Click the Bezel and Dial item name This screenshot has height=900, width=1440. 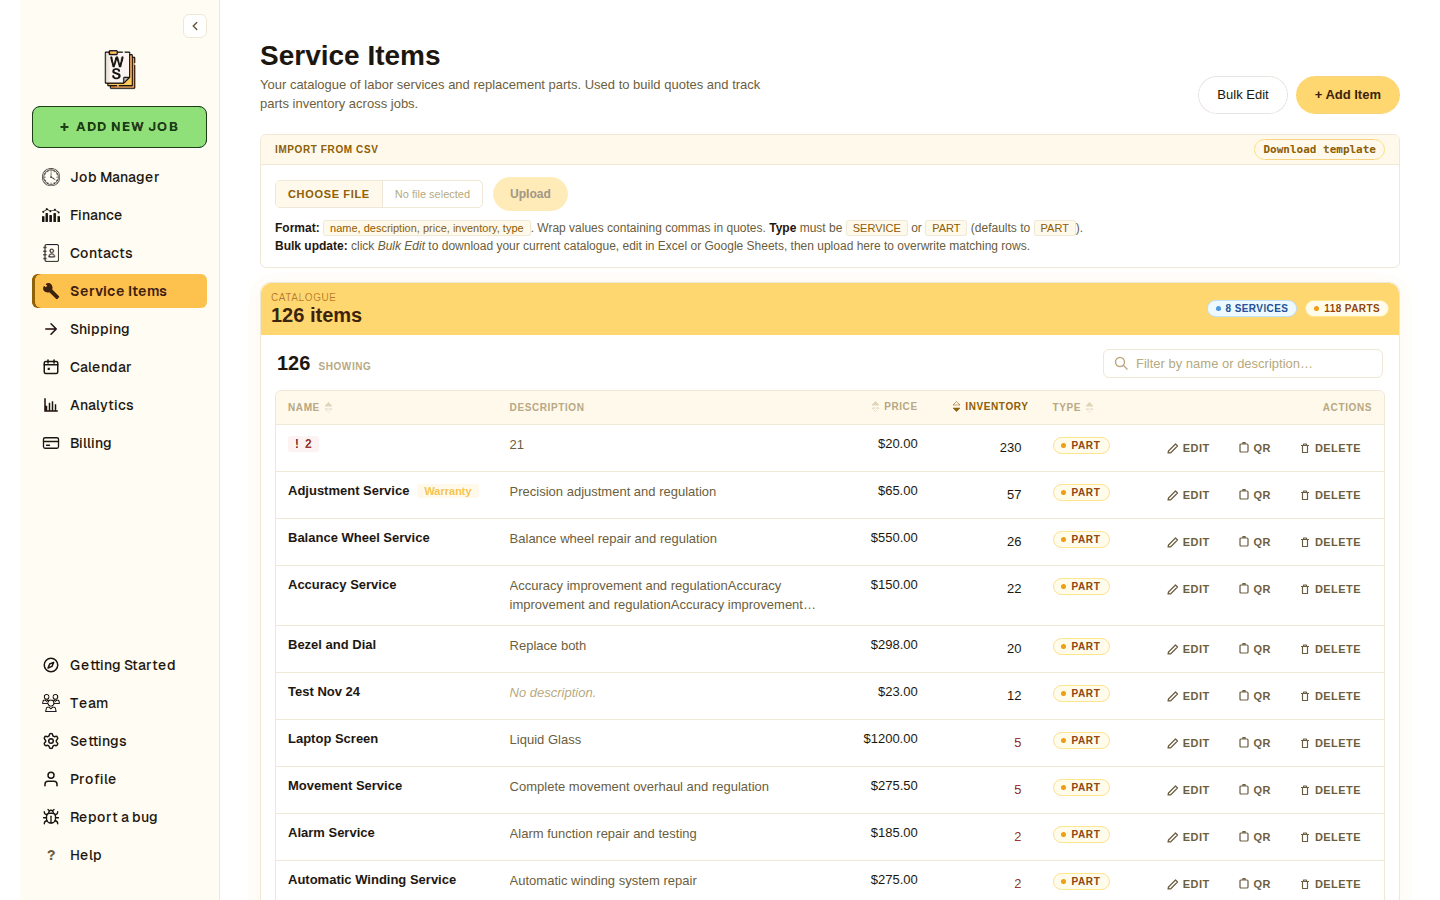[x=332, y=645]
